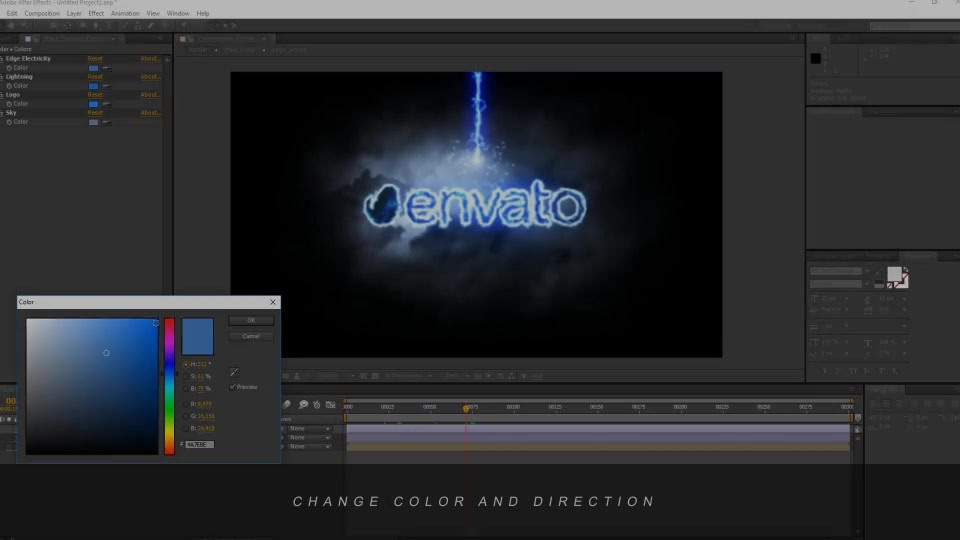Open the Edit menu
960x540 pixels.
pyautogui.click(x=12, y=13)
